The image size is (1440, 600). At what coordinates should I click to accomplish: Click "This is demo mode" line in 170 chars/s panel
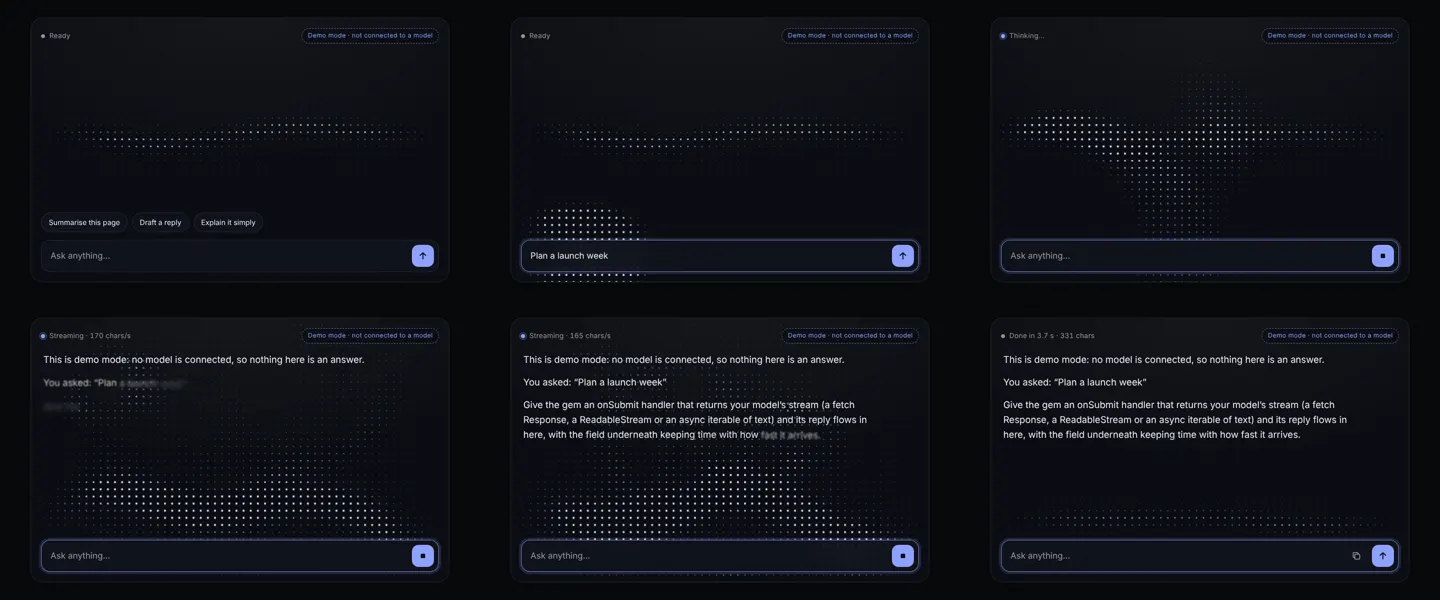point(204,360)
